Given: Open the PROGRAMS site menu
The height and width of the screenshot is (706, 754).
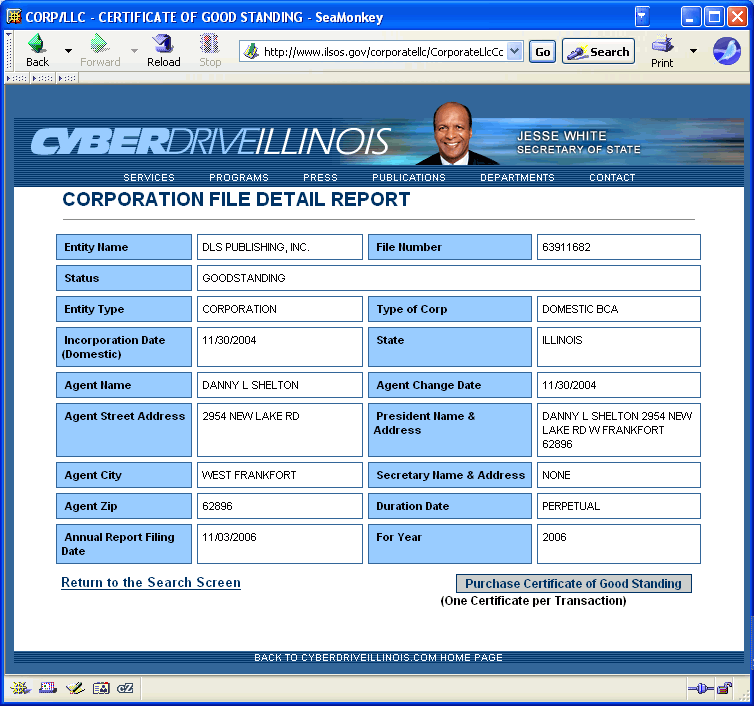Looking at the screenshot, I should [239, 177].
